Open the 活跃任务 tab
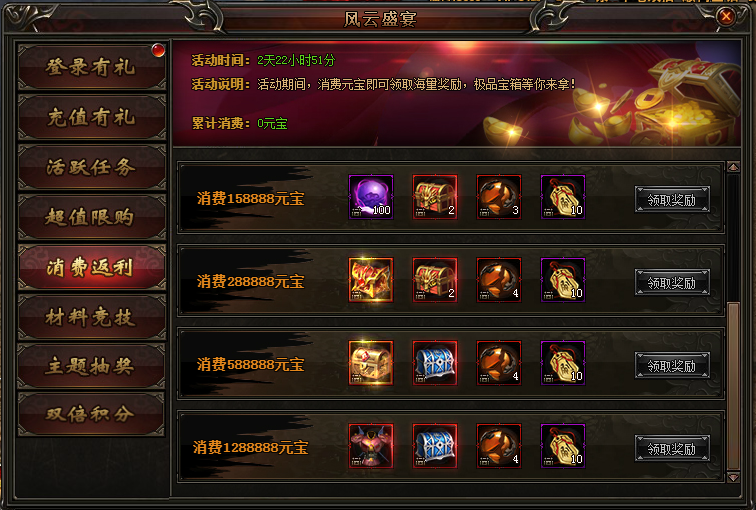 click(x=91, y=167)
